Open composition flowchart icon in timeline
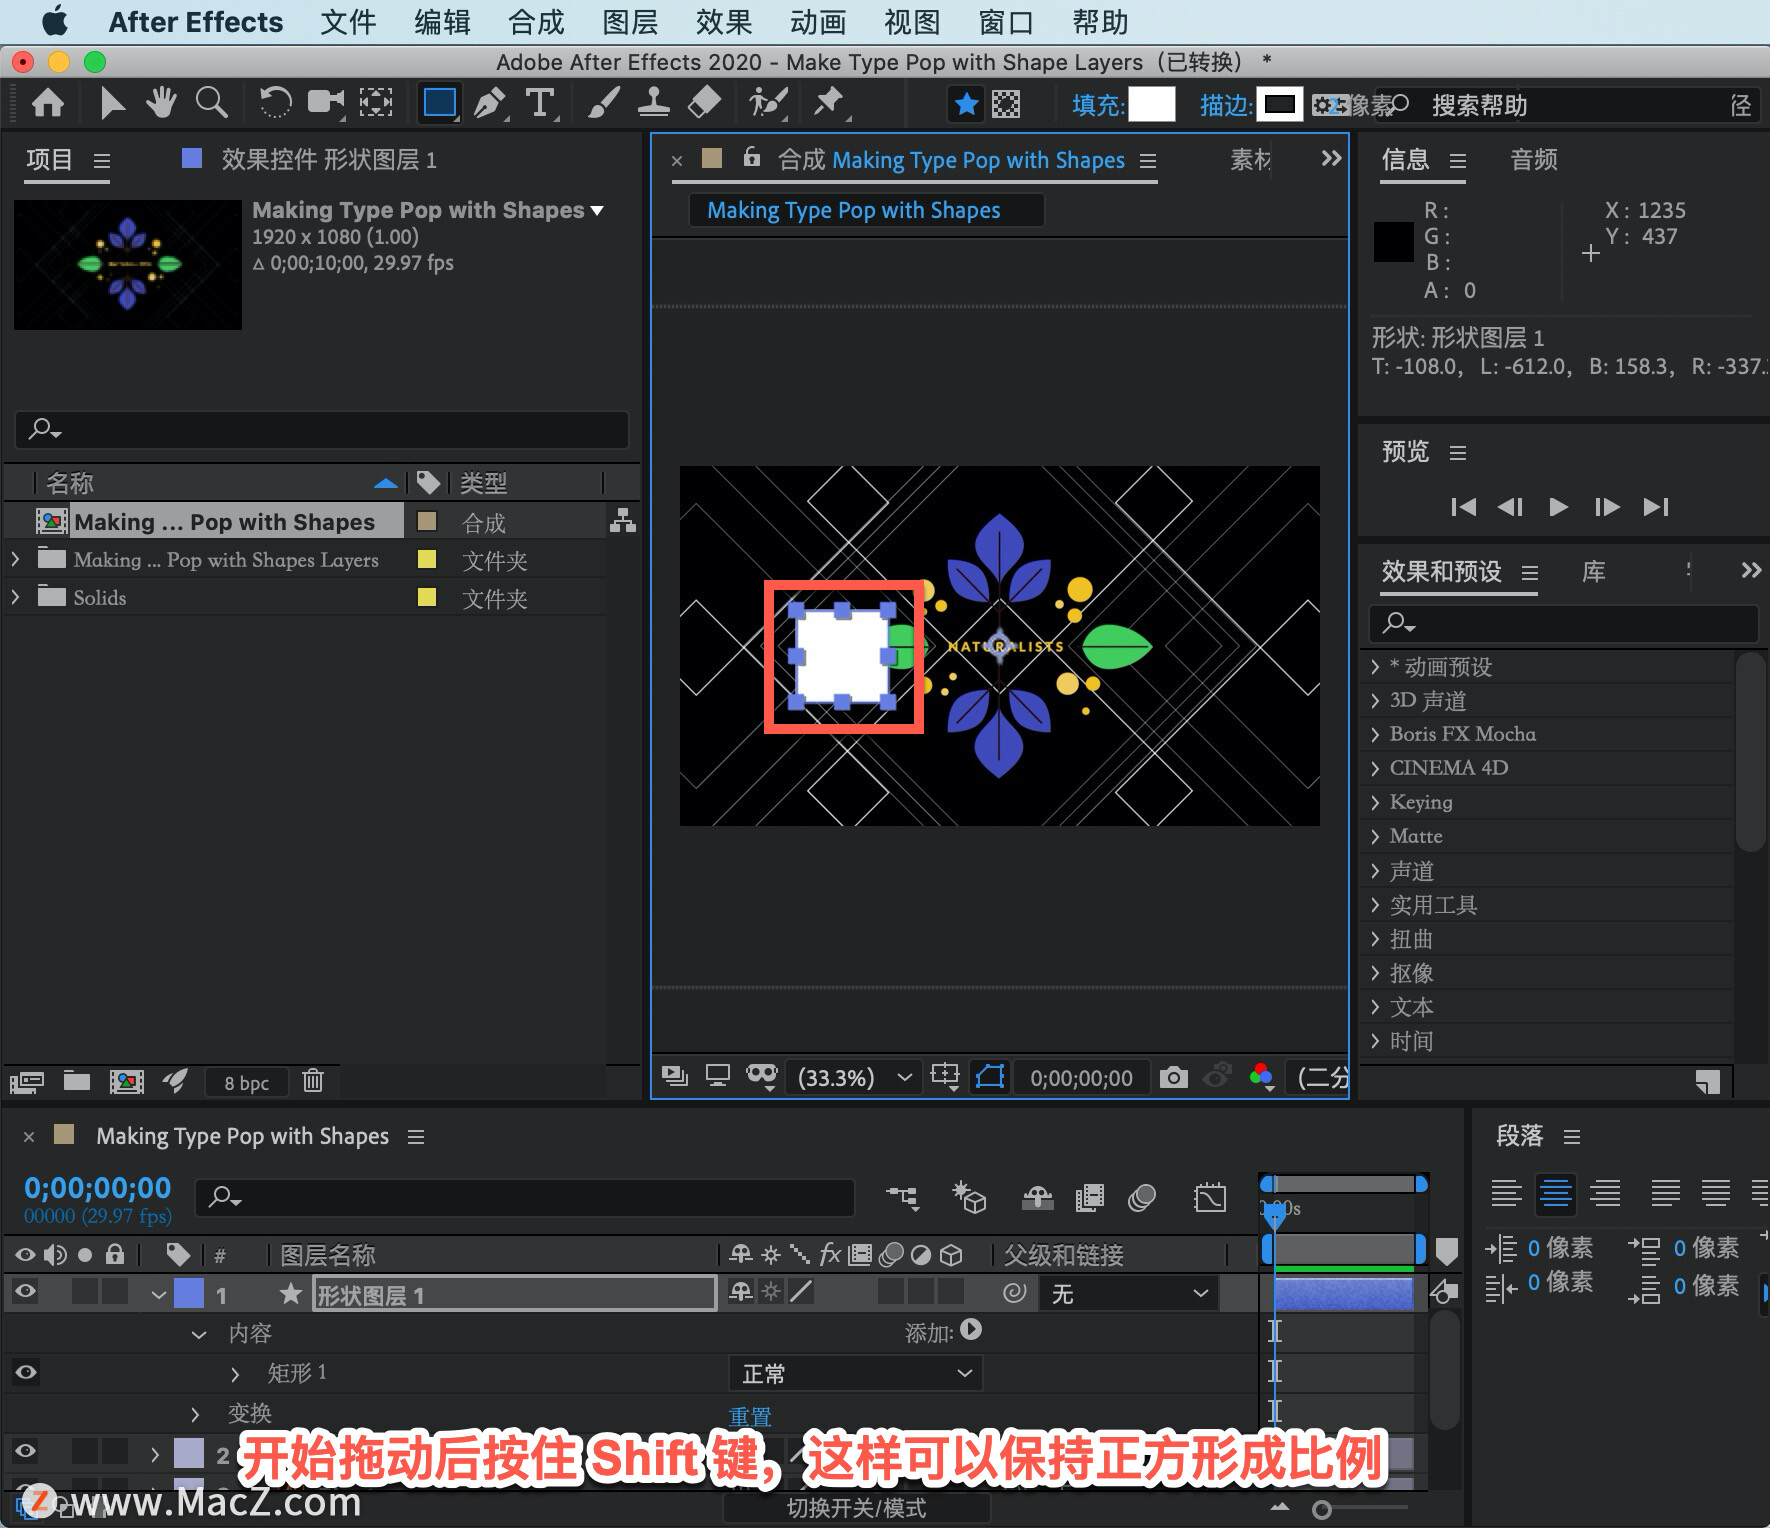1770x1528 pixels. click(903, 1197)
